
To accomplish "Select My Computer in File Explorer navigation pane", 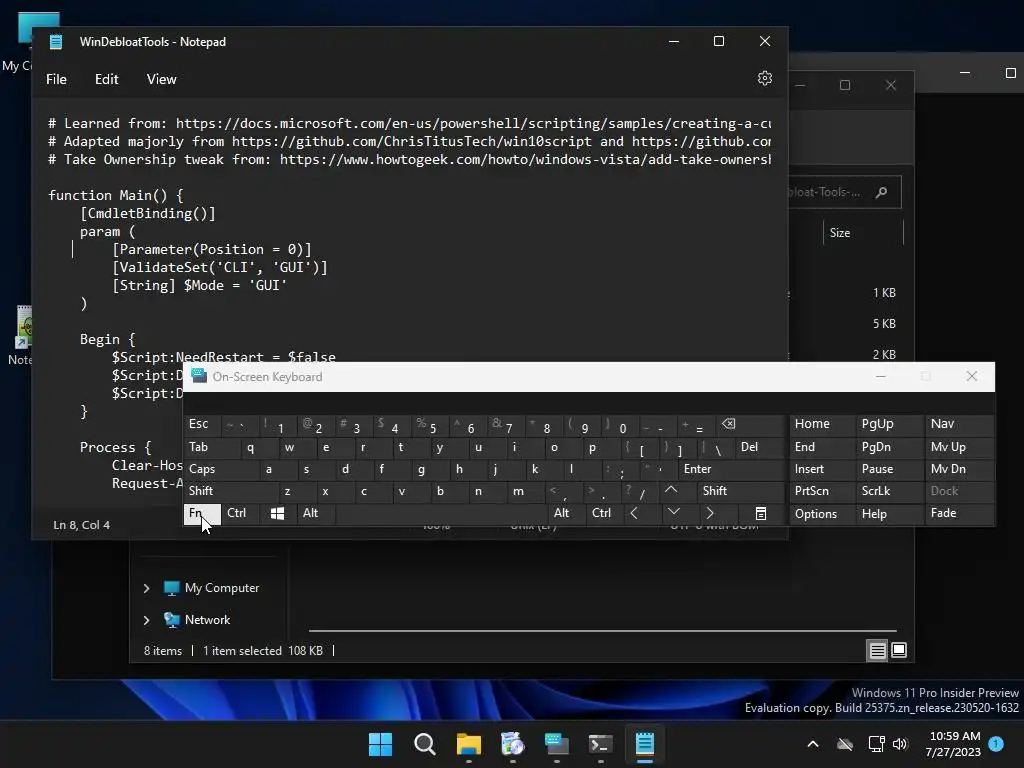I will [221, 588].
